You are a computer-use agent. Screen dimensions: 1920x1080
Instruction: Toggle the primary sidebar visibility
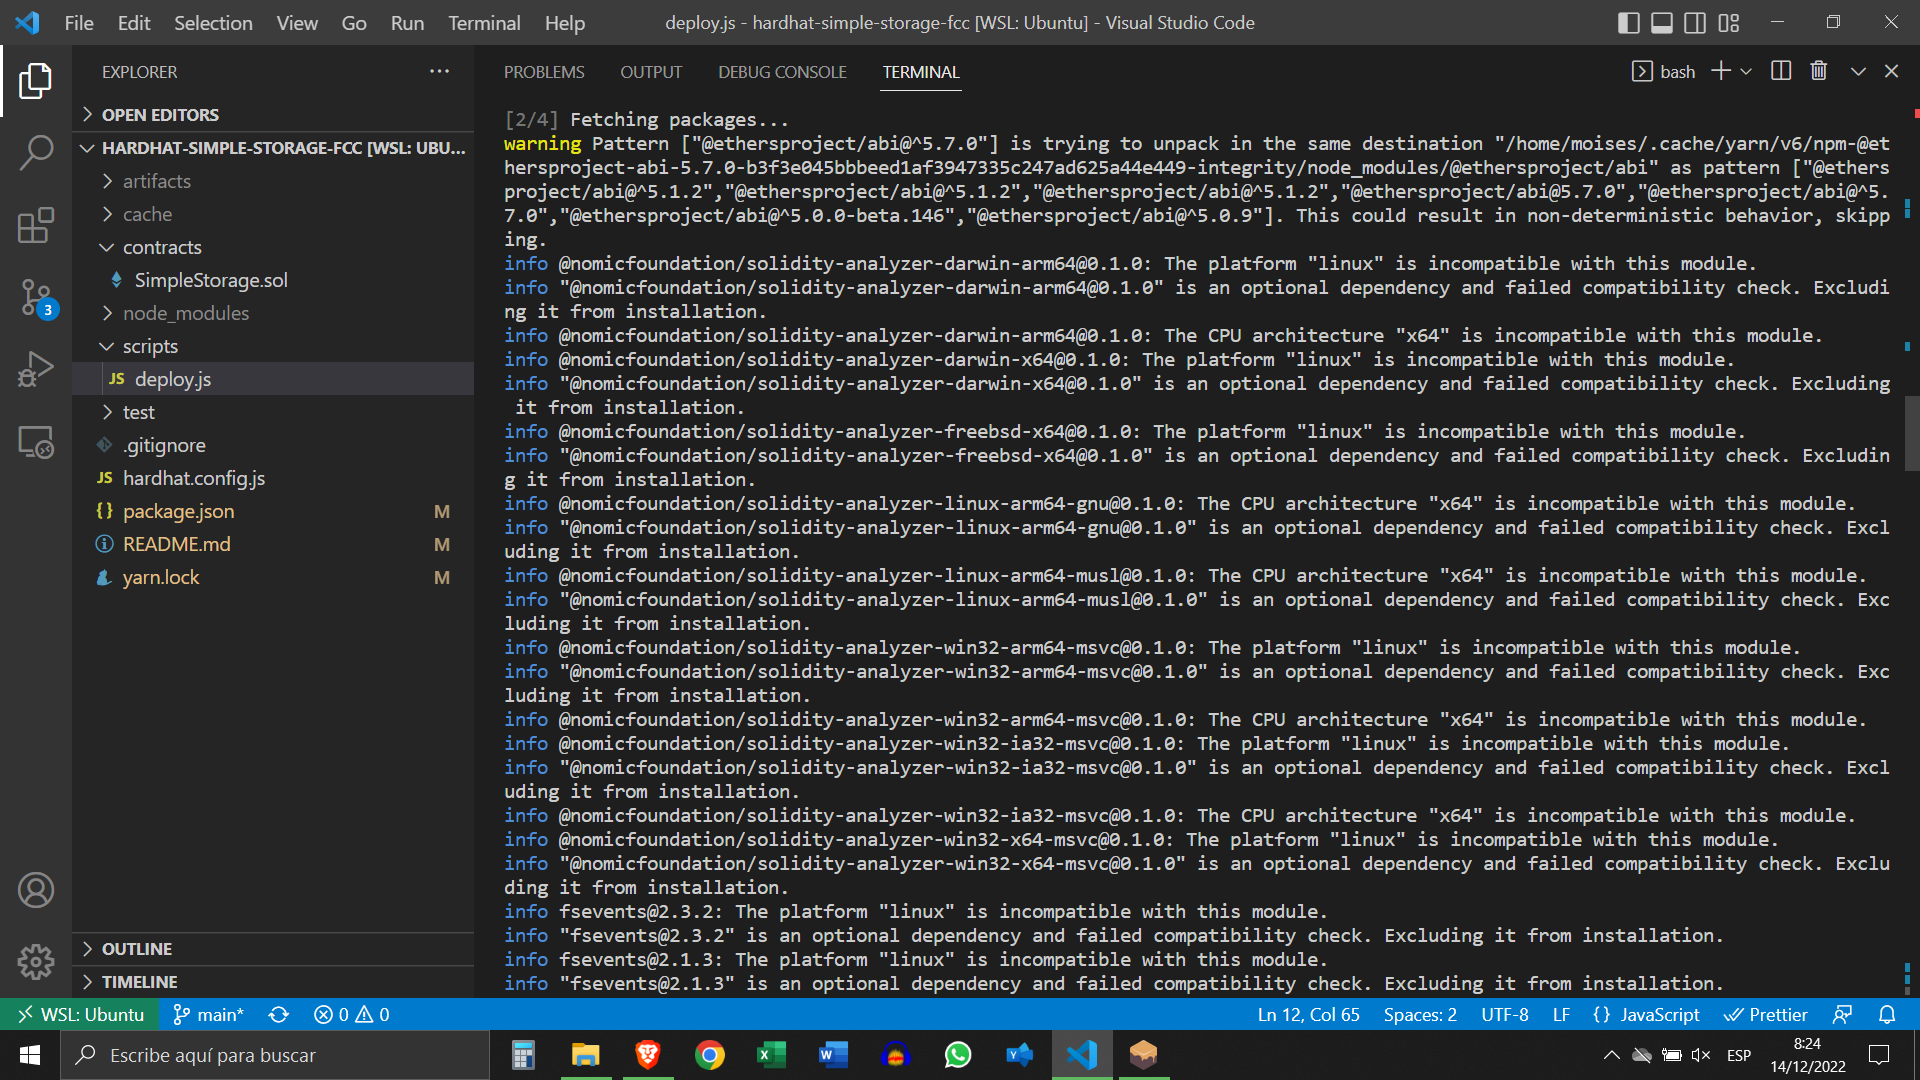click(x=1628, y=22)
